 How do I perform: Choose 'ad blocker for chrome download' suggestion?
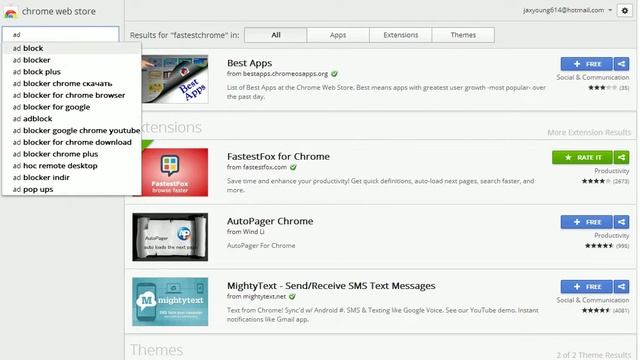[x=72, y=142]
